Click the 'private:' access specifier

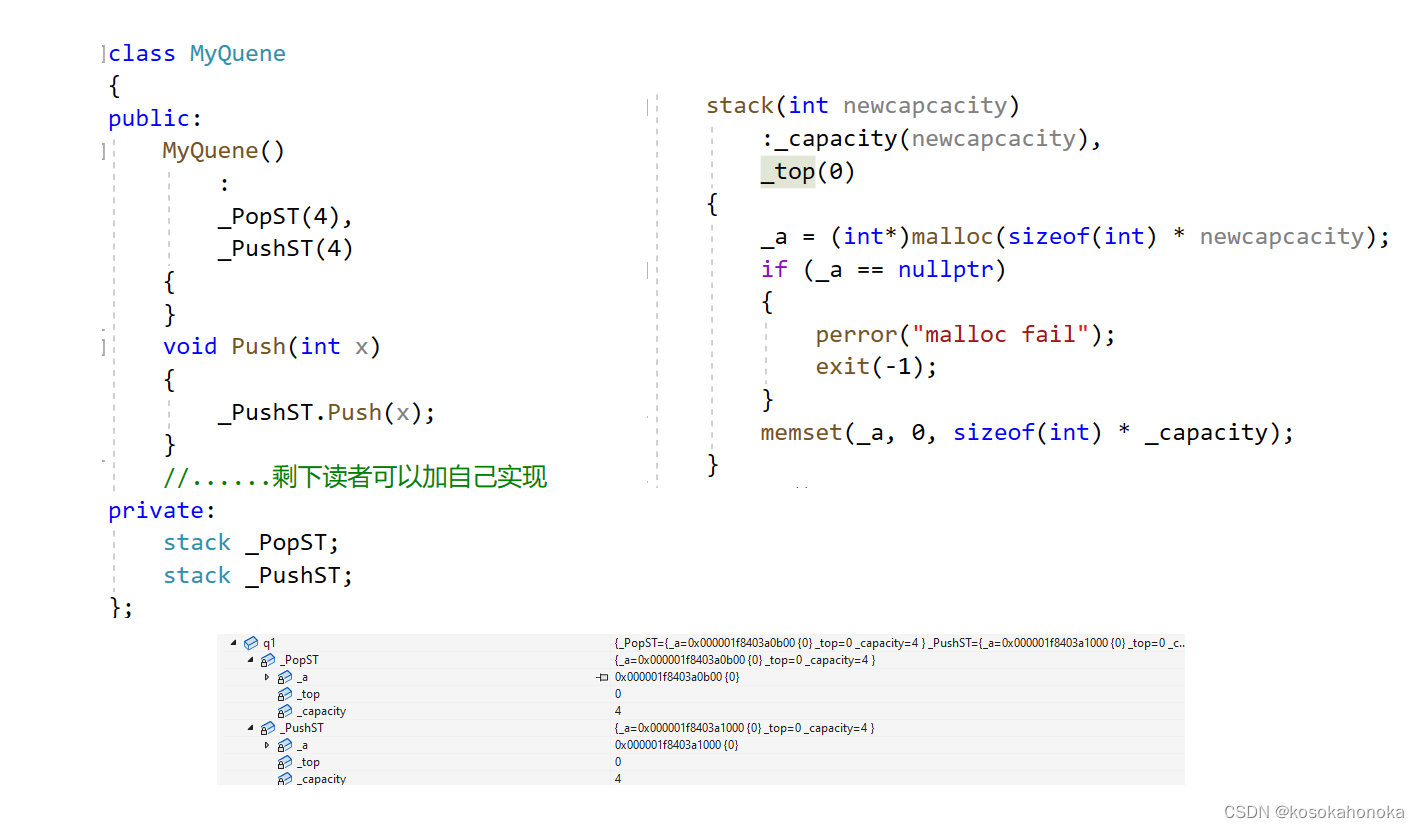162,511
